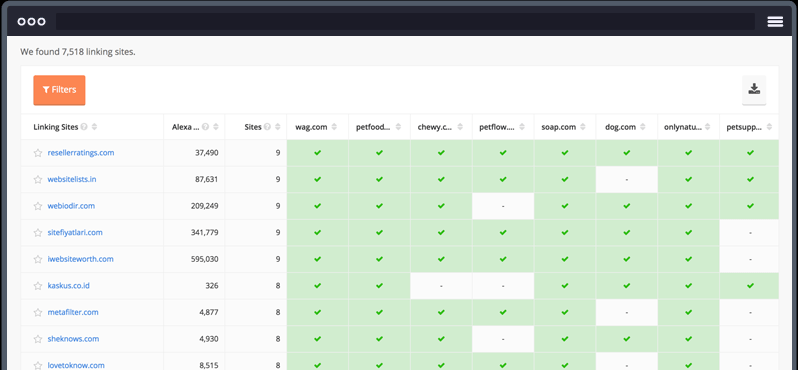The height and width of the screenshot is (370, 798).
Task: Sort by the petsupp column arrows
Action: tap(770, 127)
